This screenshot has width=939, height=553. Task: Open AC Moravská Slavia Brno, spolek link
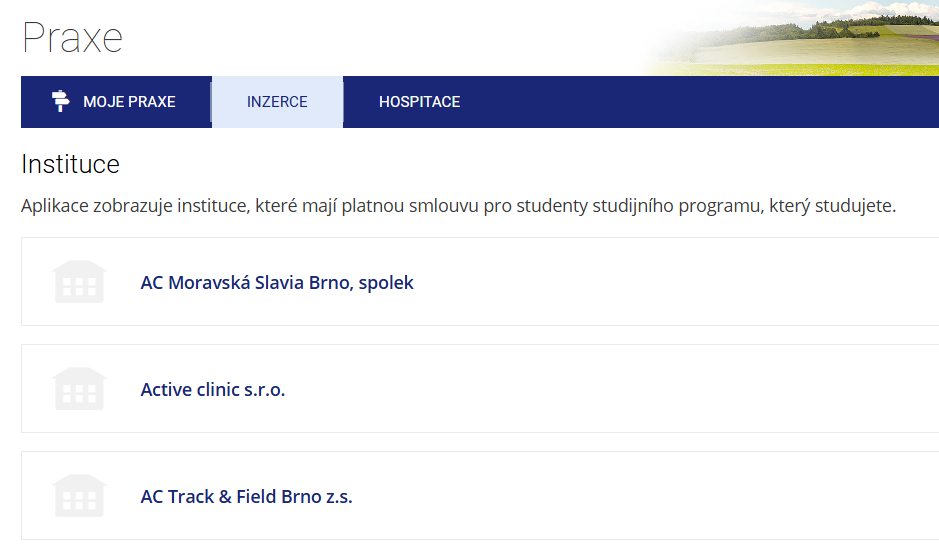tap(277, 283)
